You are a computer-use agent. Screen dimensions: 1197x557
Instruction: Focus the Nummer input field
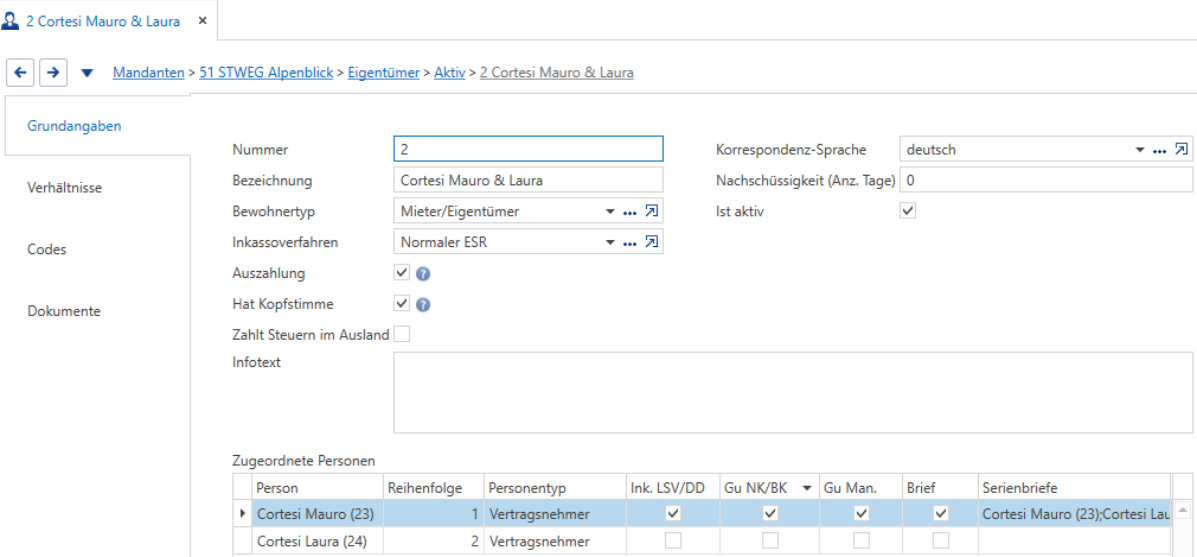[x=528, y=150]
